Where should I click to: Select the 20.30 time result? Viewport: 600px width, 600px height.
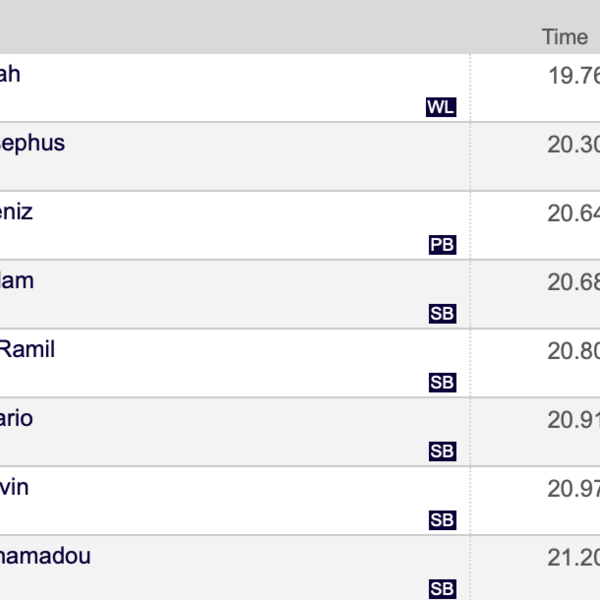tap(574, 144)
